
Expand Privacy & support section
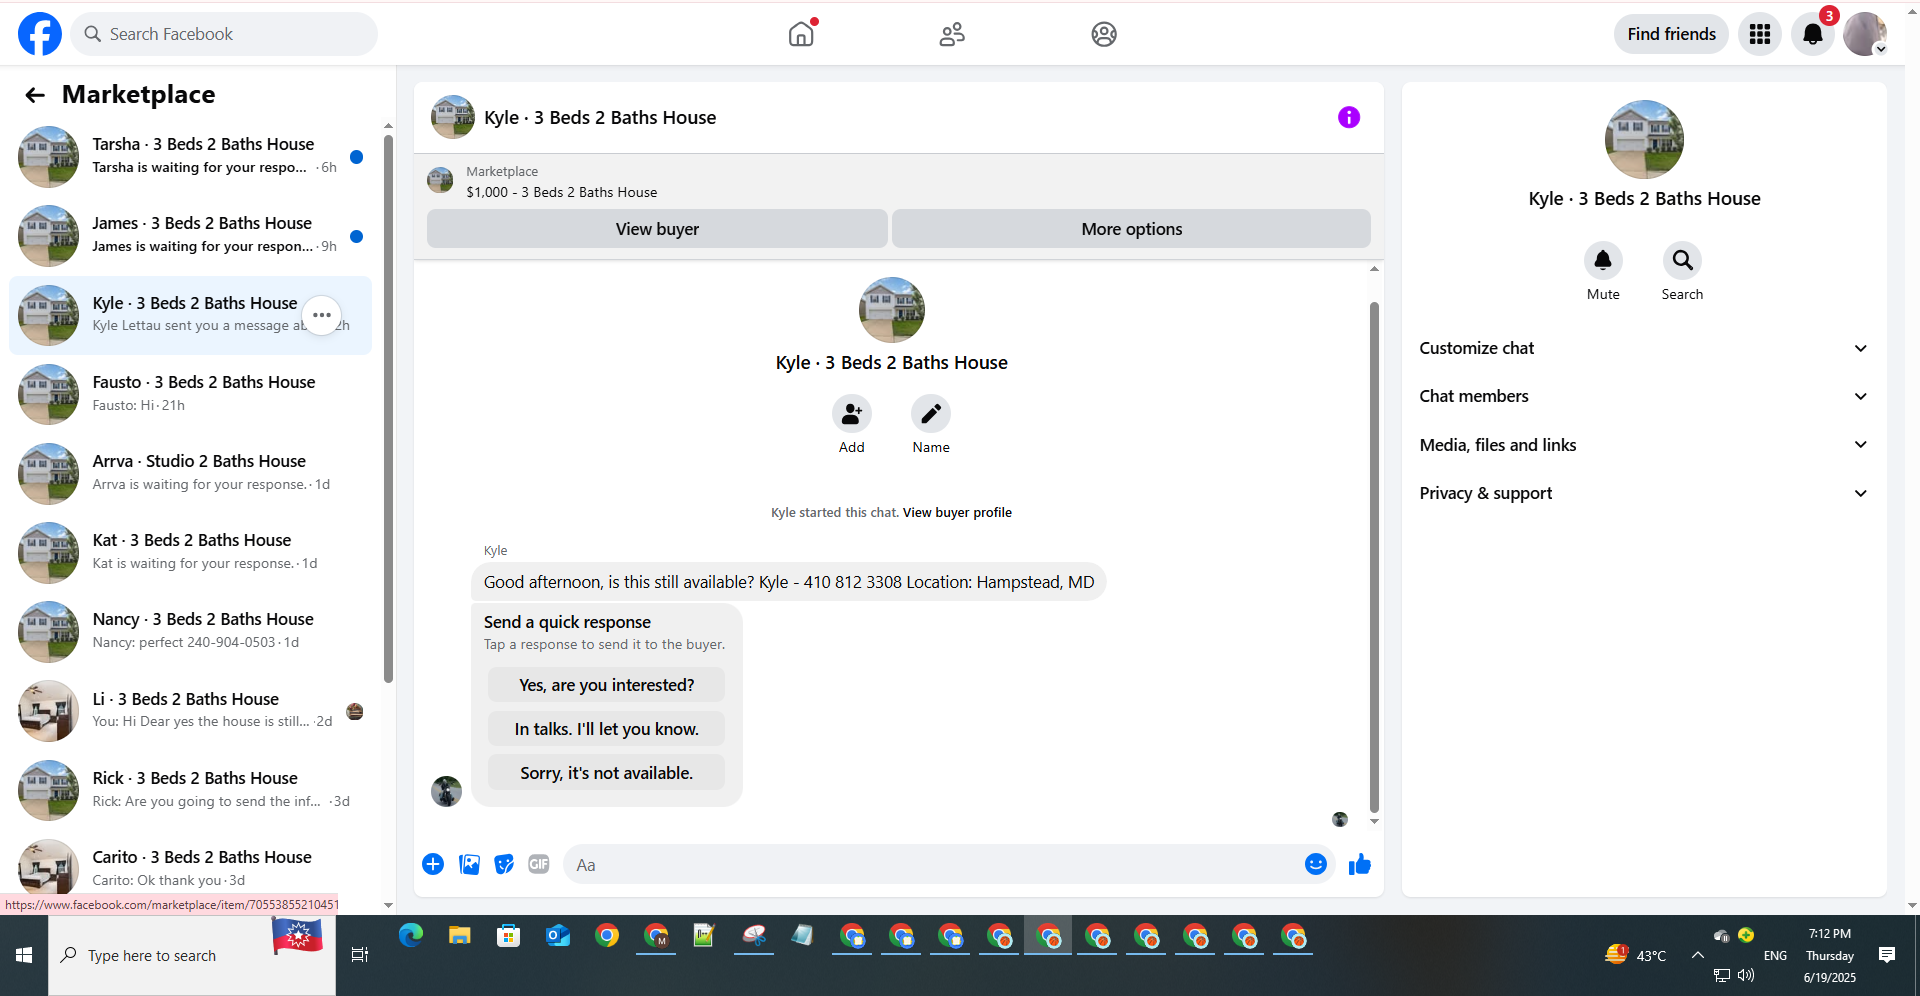tap(1644, 493)
